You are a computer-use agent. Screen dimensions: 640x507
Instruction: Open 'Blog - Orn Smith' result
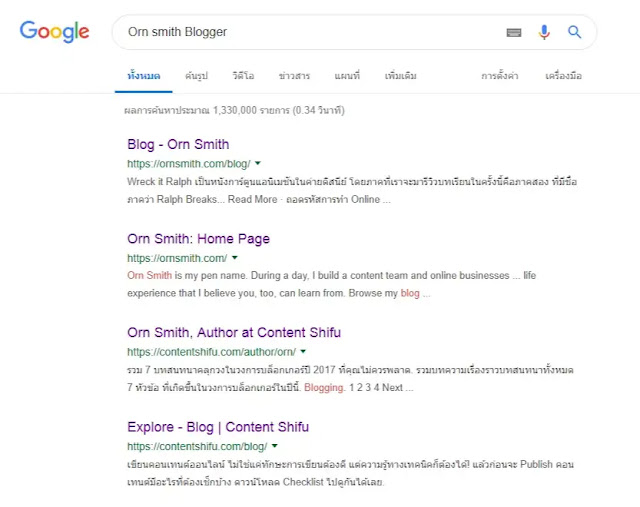[x=178, y=145]
